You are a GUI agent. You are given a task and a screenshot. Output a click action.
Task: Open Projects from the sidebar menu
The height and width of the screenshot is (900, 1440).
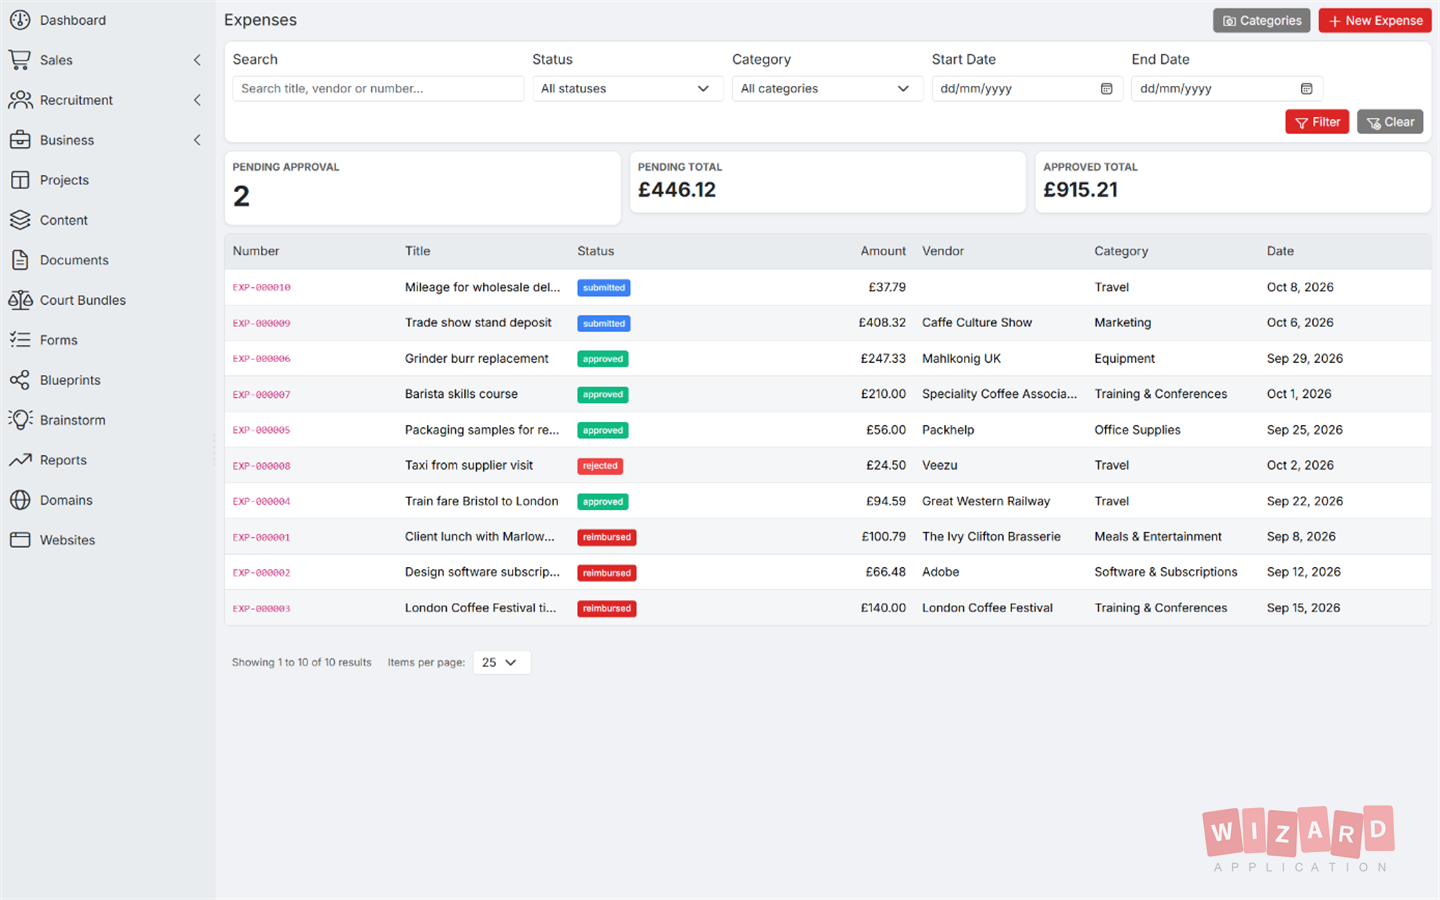pos(64,180)
